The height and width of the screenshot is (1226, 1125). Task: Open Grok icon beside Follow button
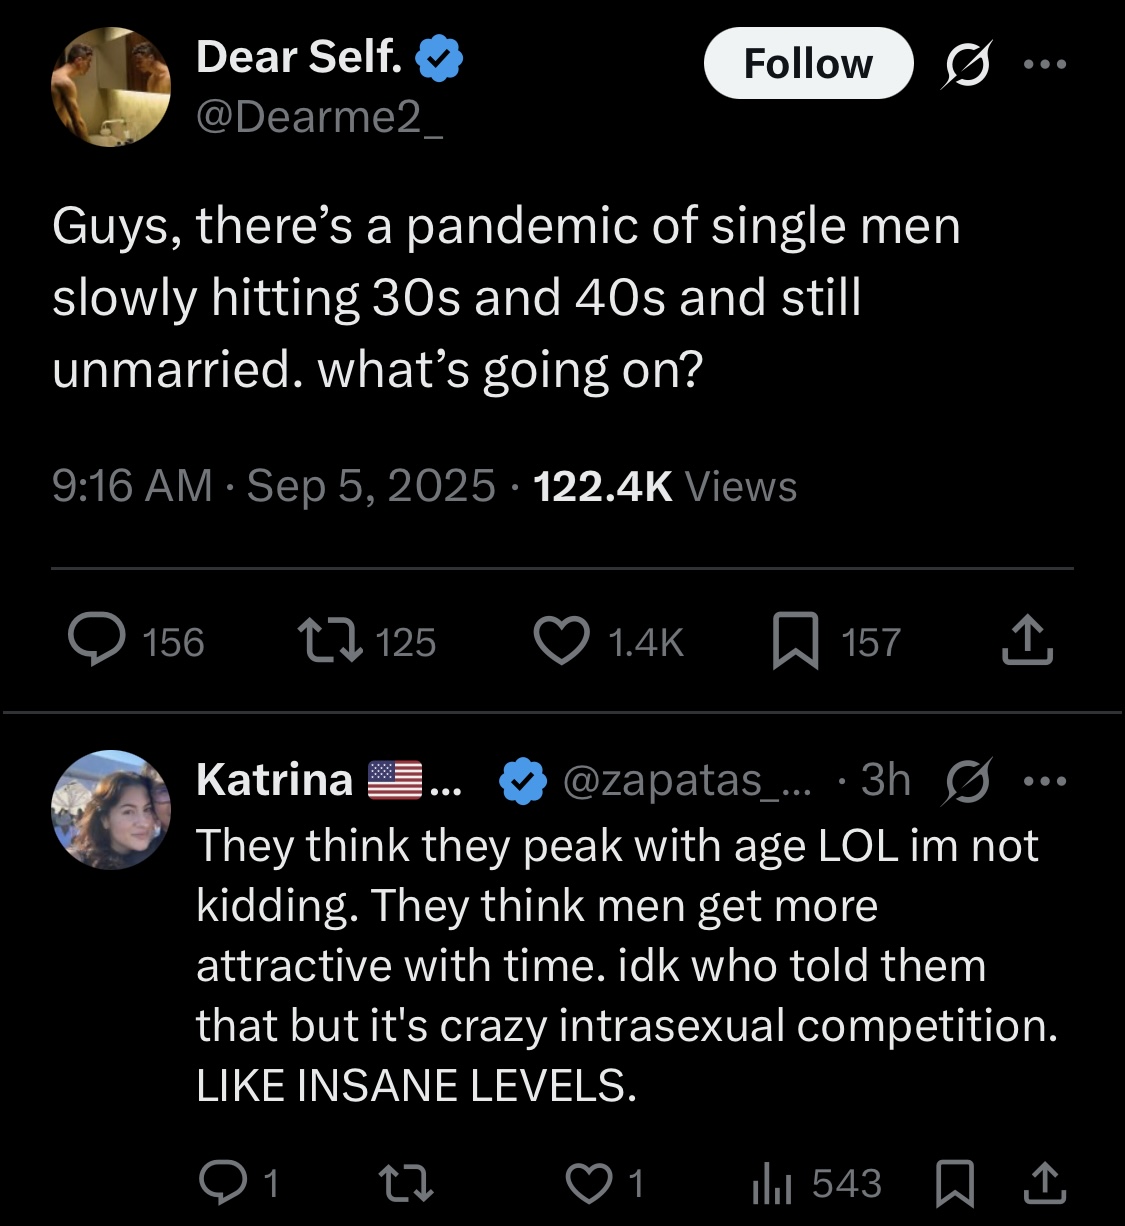click(x=966, y=64)
